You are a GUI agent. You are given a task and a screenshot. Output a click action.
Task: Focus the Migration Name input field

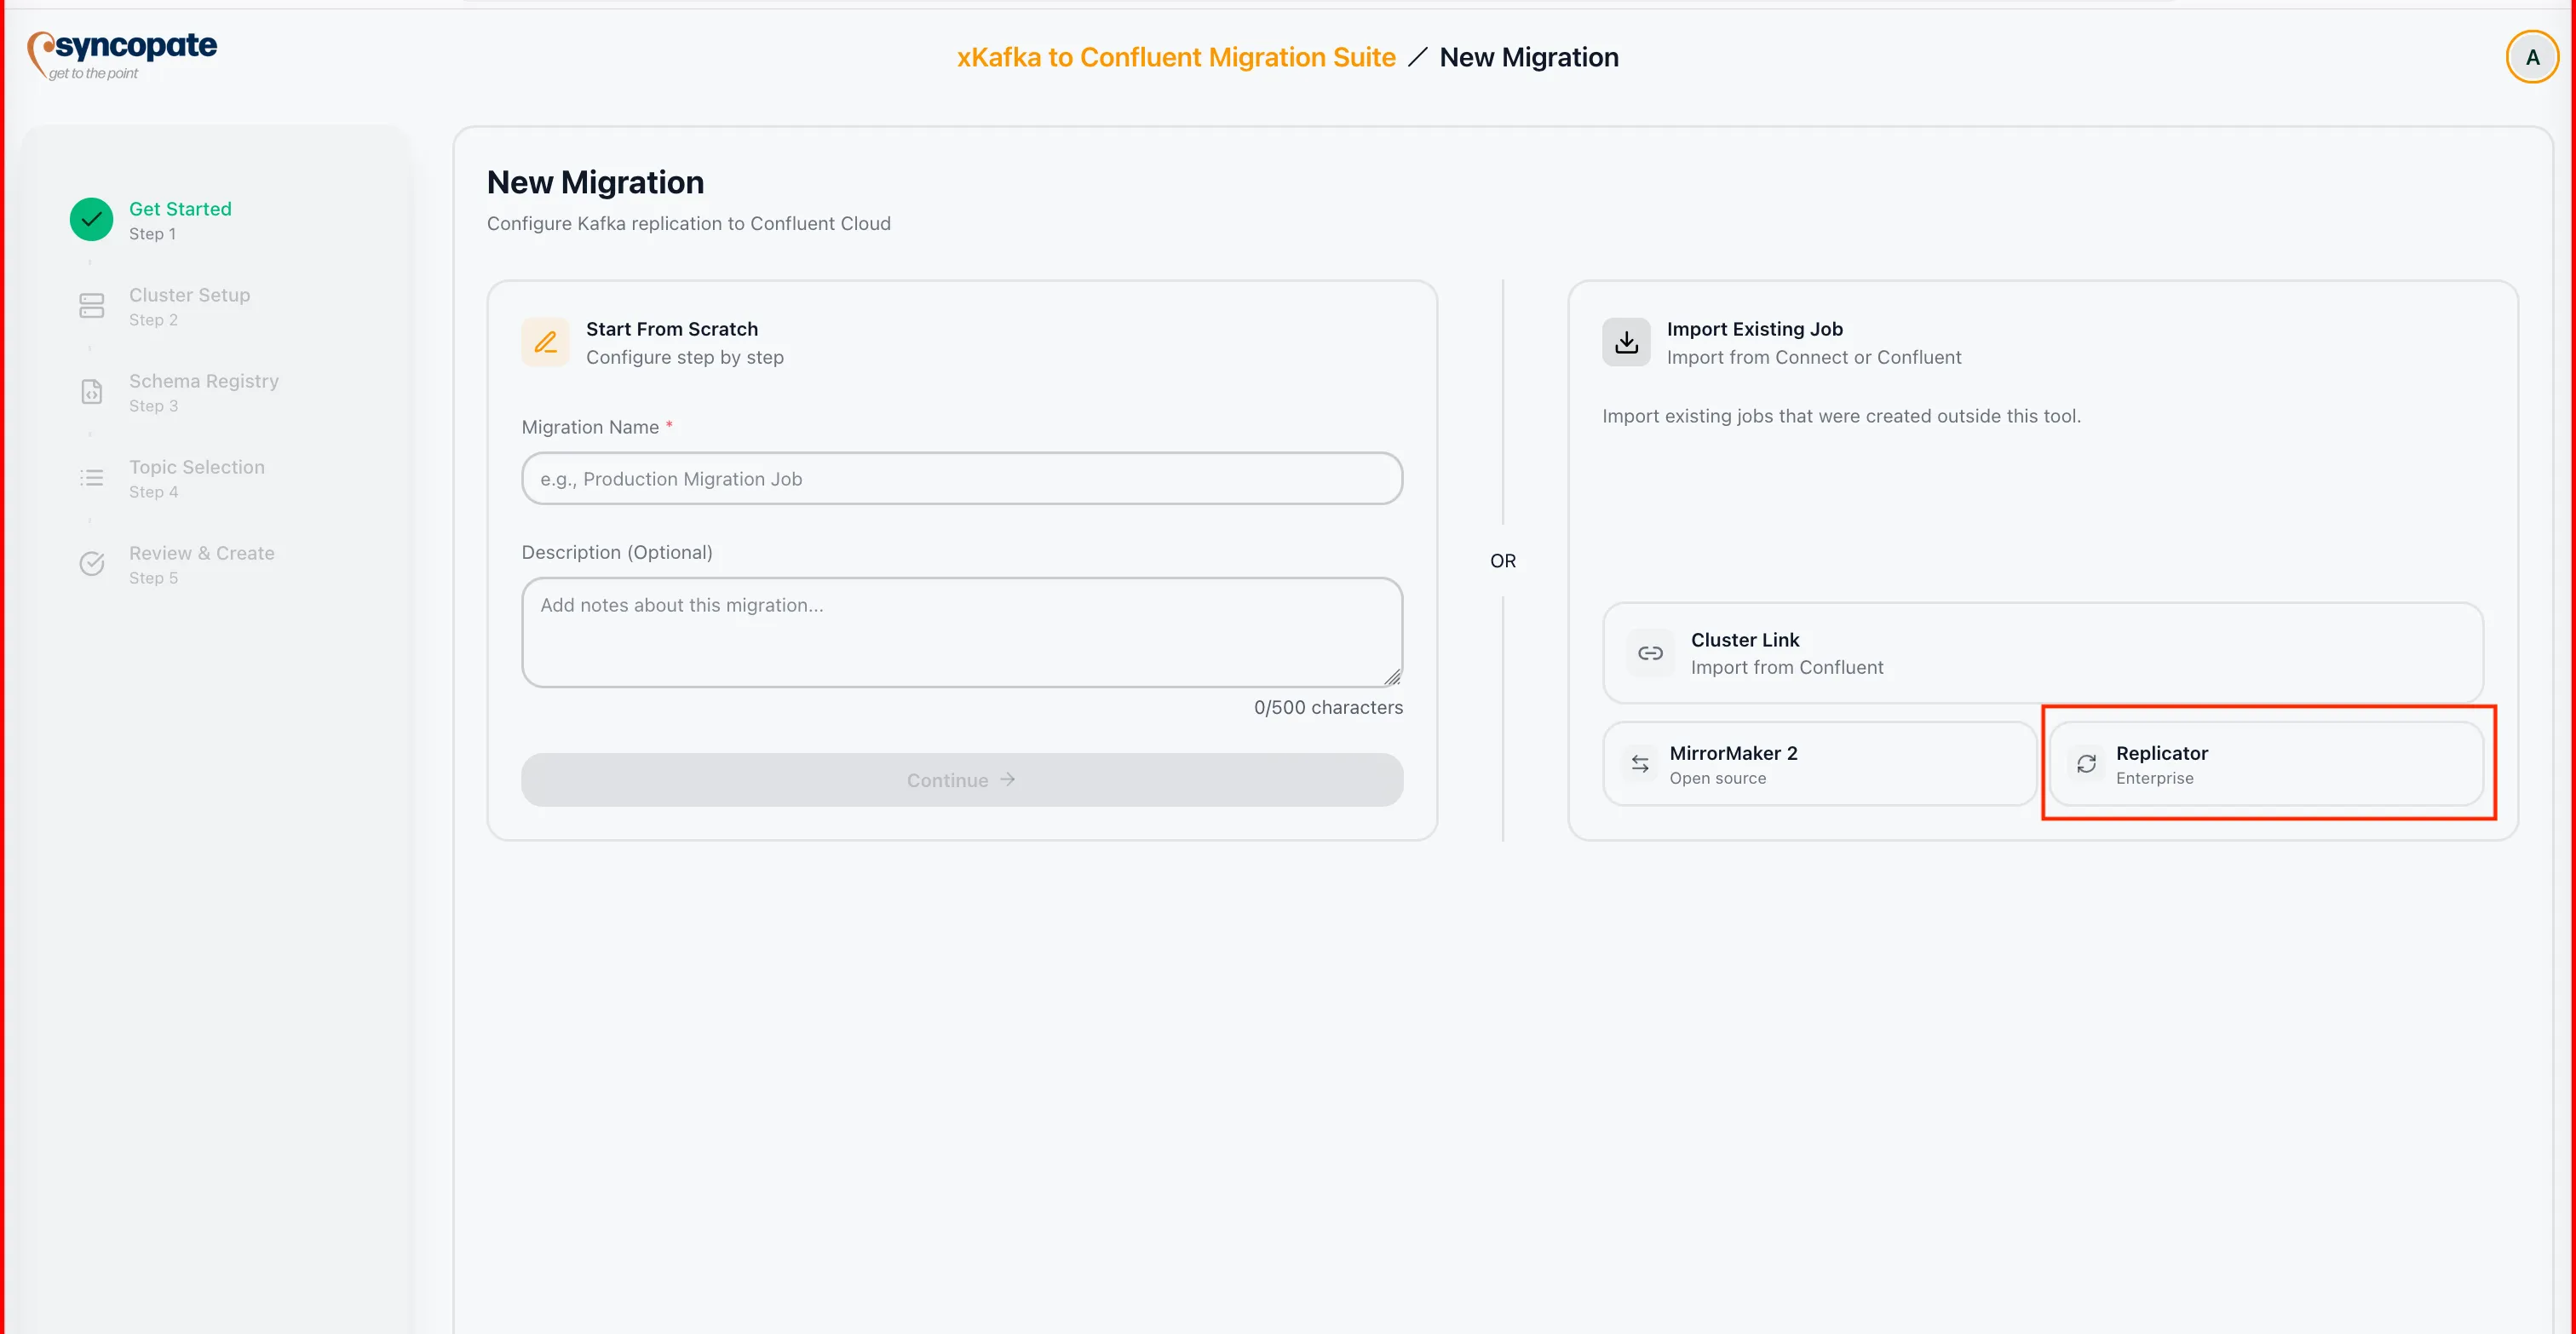(960, 478)
